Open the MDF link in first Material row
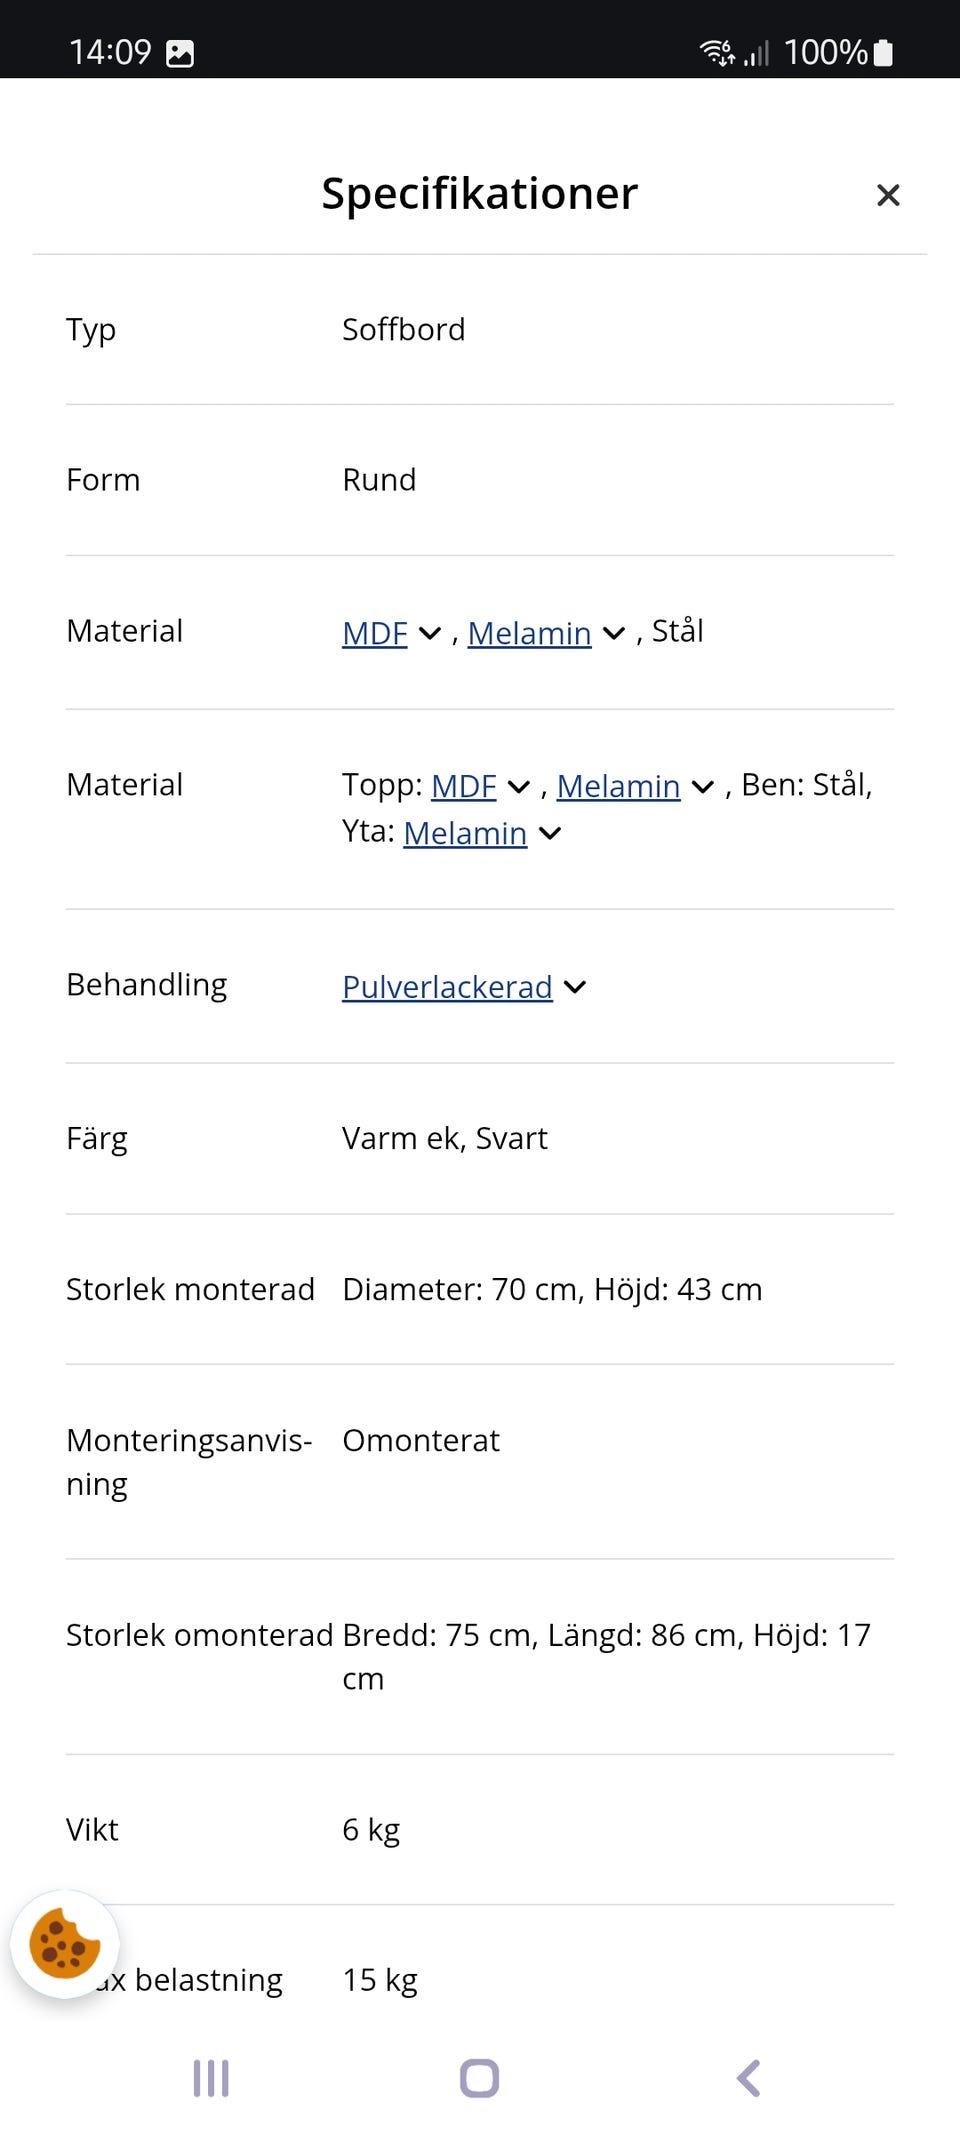 (x=375, y=633)
